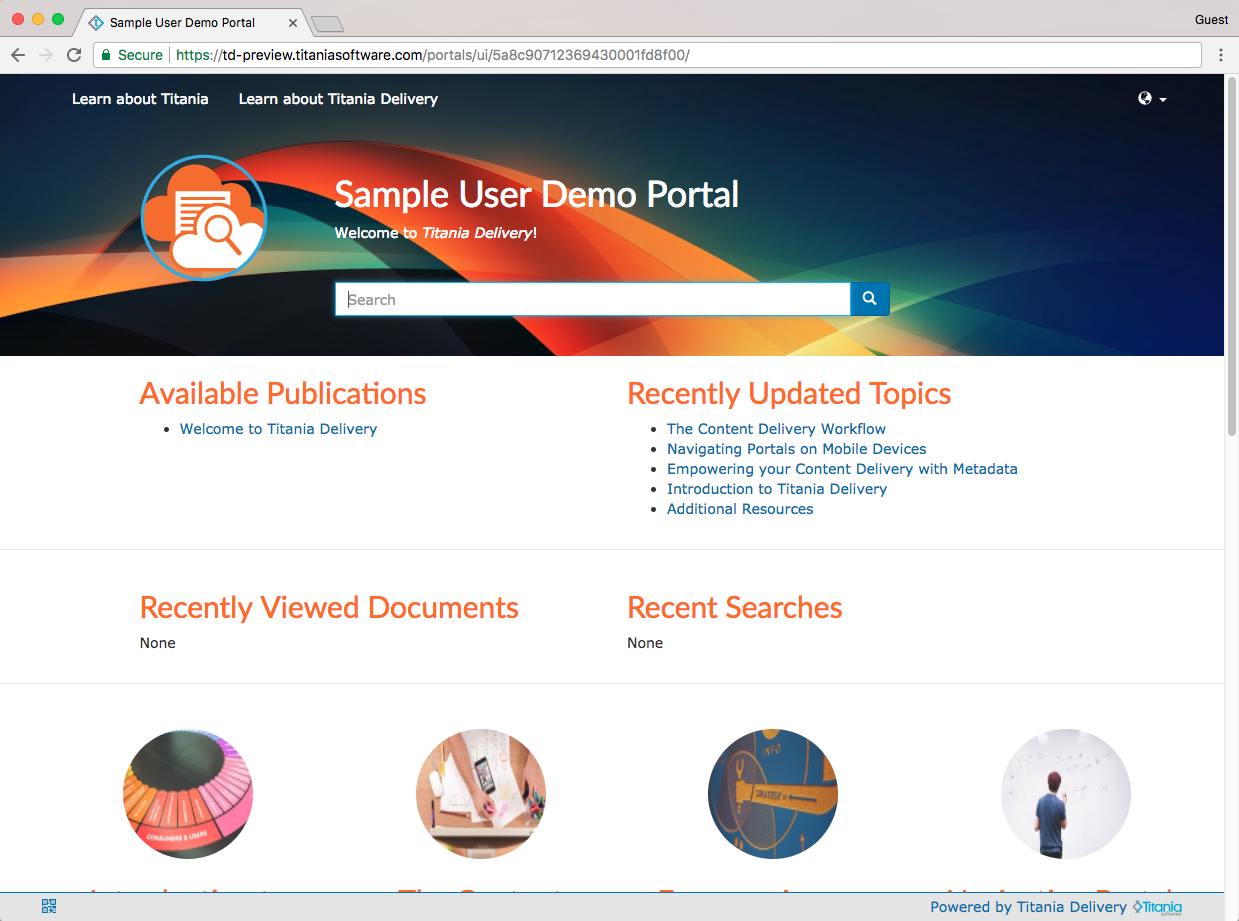Click Powered by Titania Delivery link
Screen dimensions: 1239x921
pyautogui.click(x=1028, y=907)
